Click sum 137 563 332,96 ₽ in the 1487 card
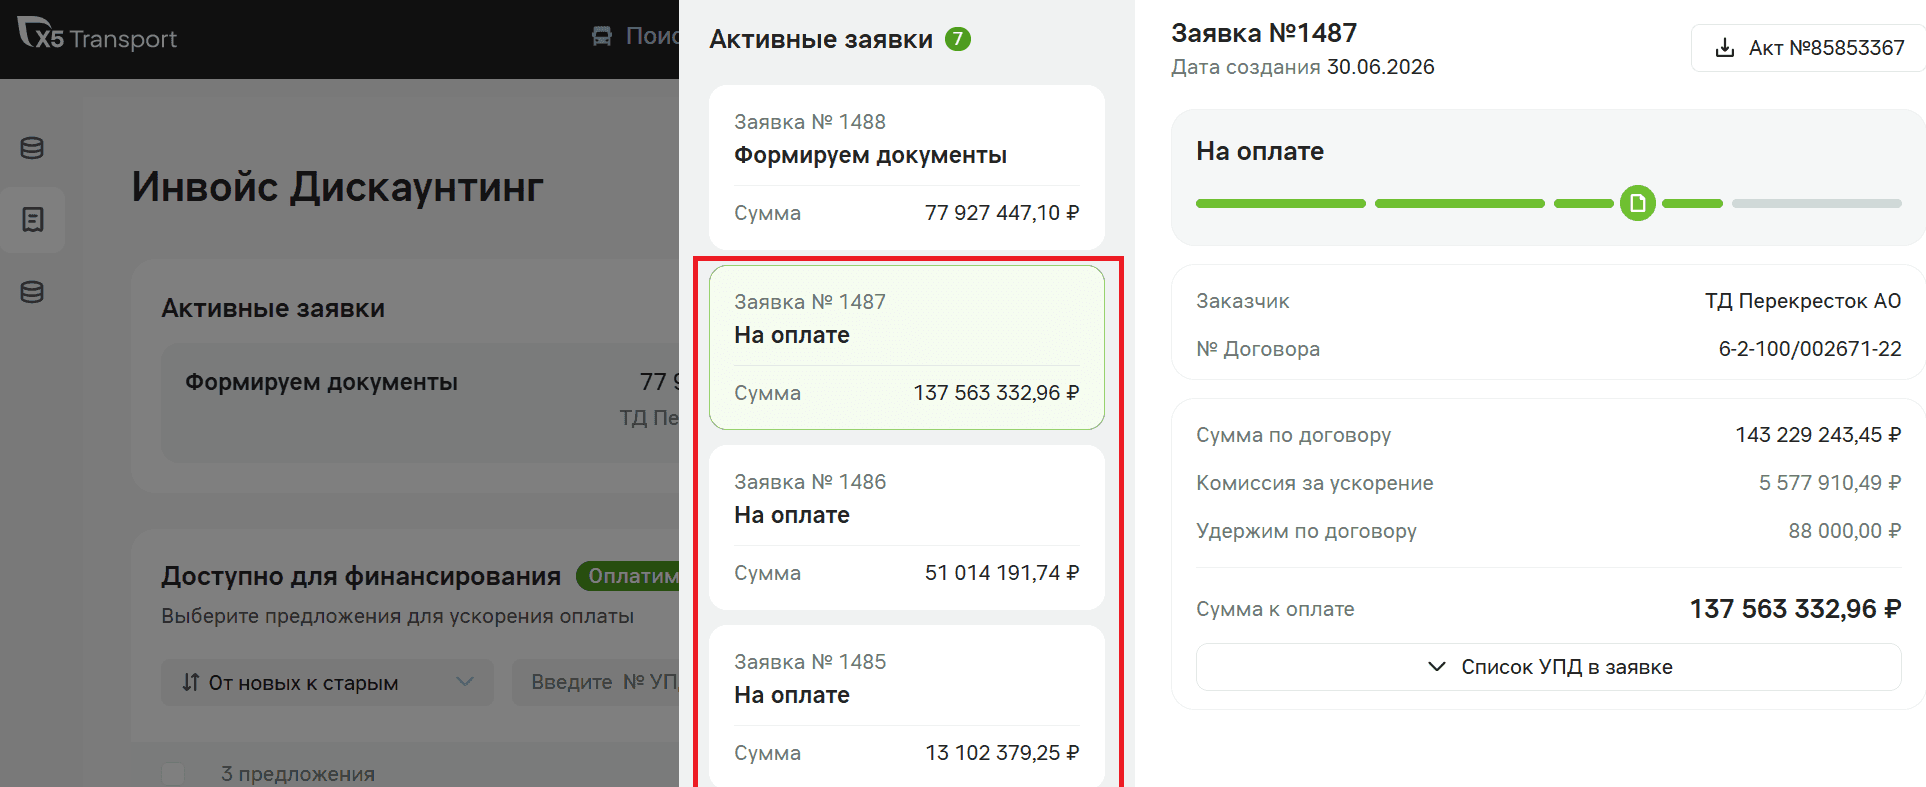 click(x=996, y=393)
